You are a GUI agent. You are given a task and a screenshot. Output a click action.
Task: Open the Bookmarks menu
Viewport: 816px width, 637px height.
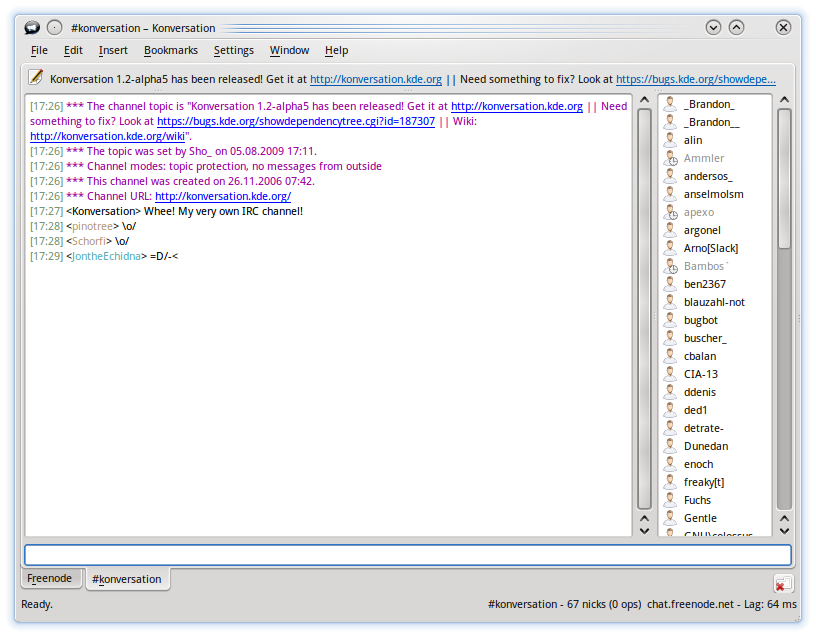(x=170, y=50)
